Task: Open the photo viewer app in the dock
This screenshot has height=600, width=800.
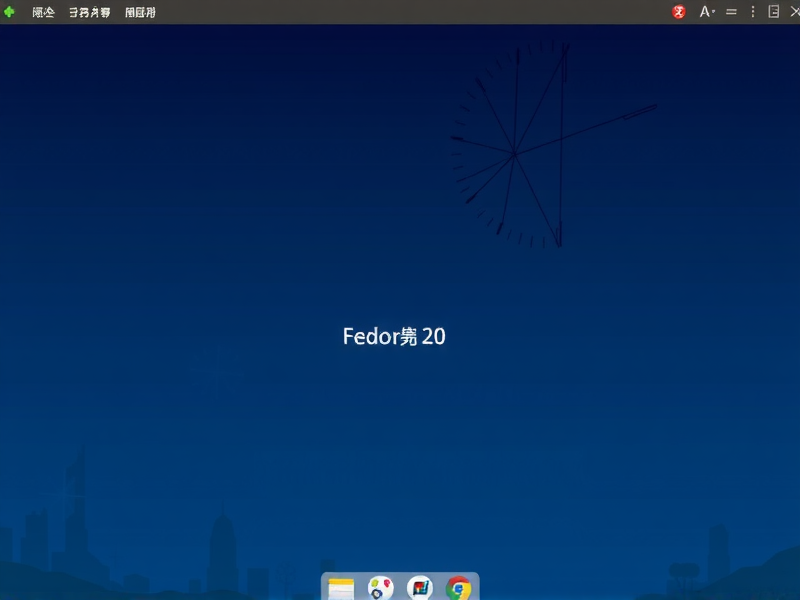Action: (x=418, y=587)
